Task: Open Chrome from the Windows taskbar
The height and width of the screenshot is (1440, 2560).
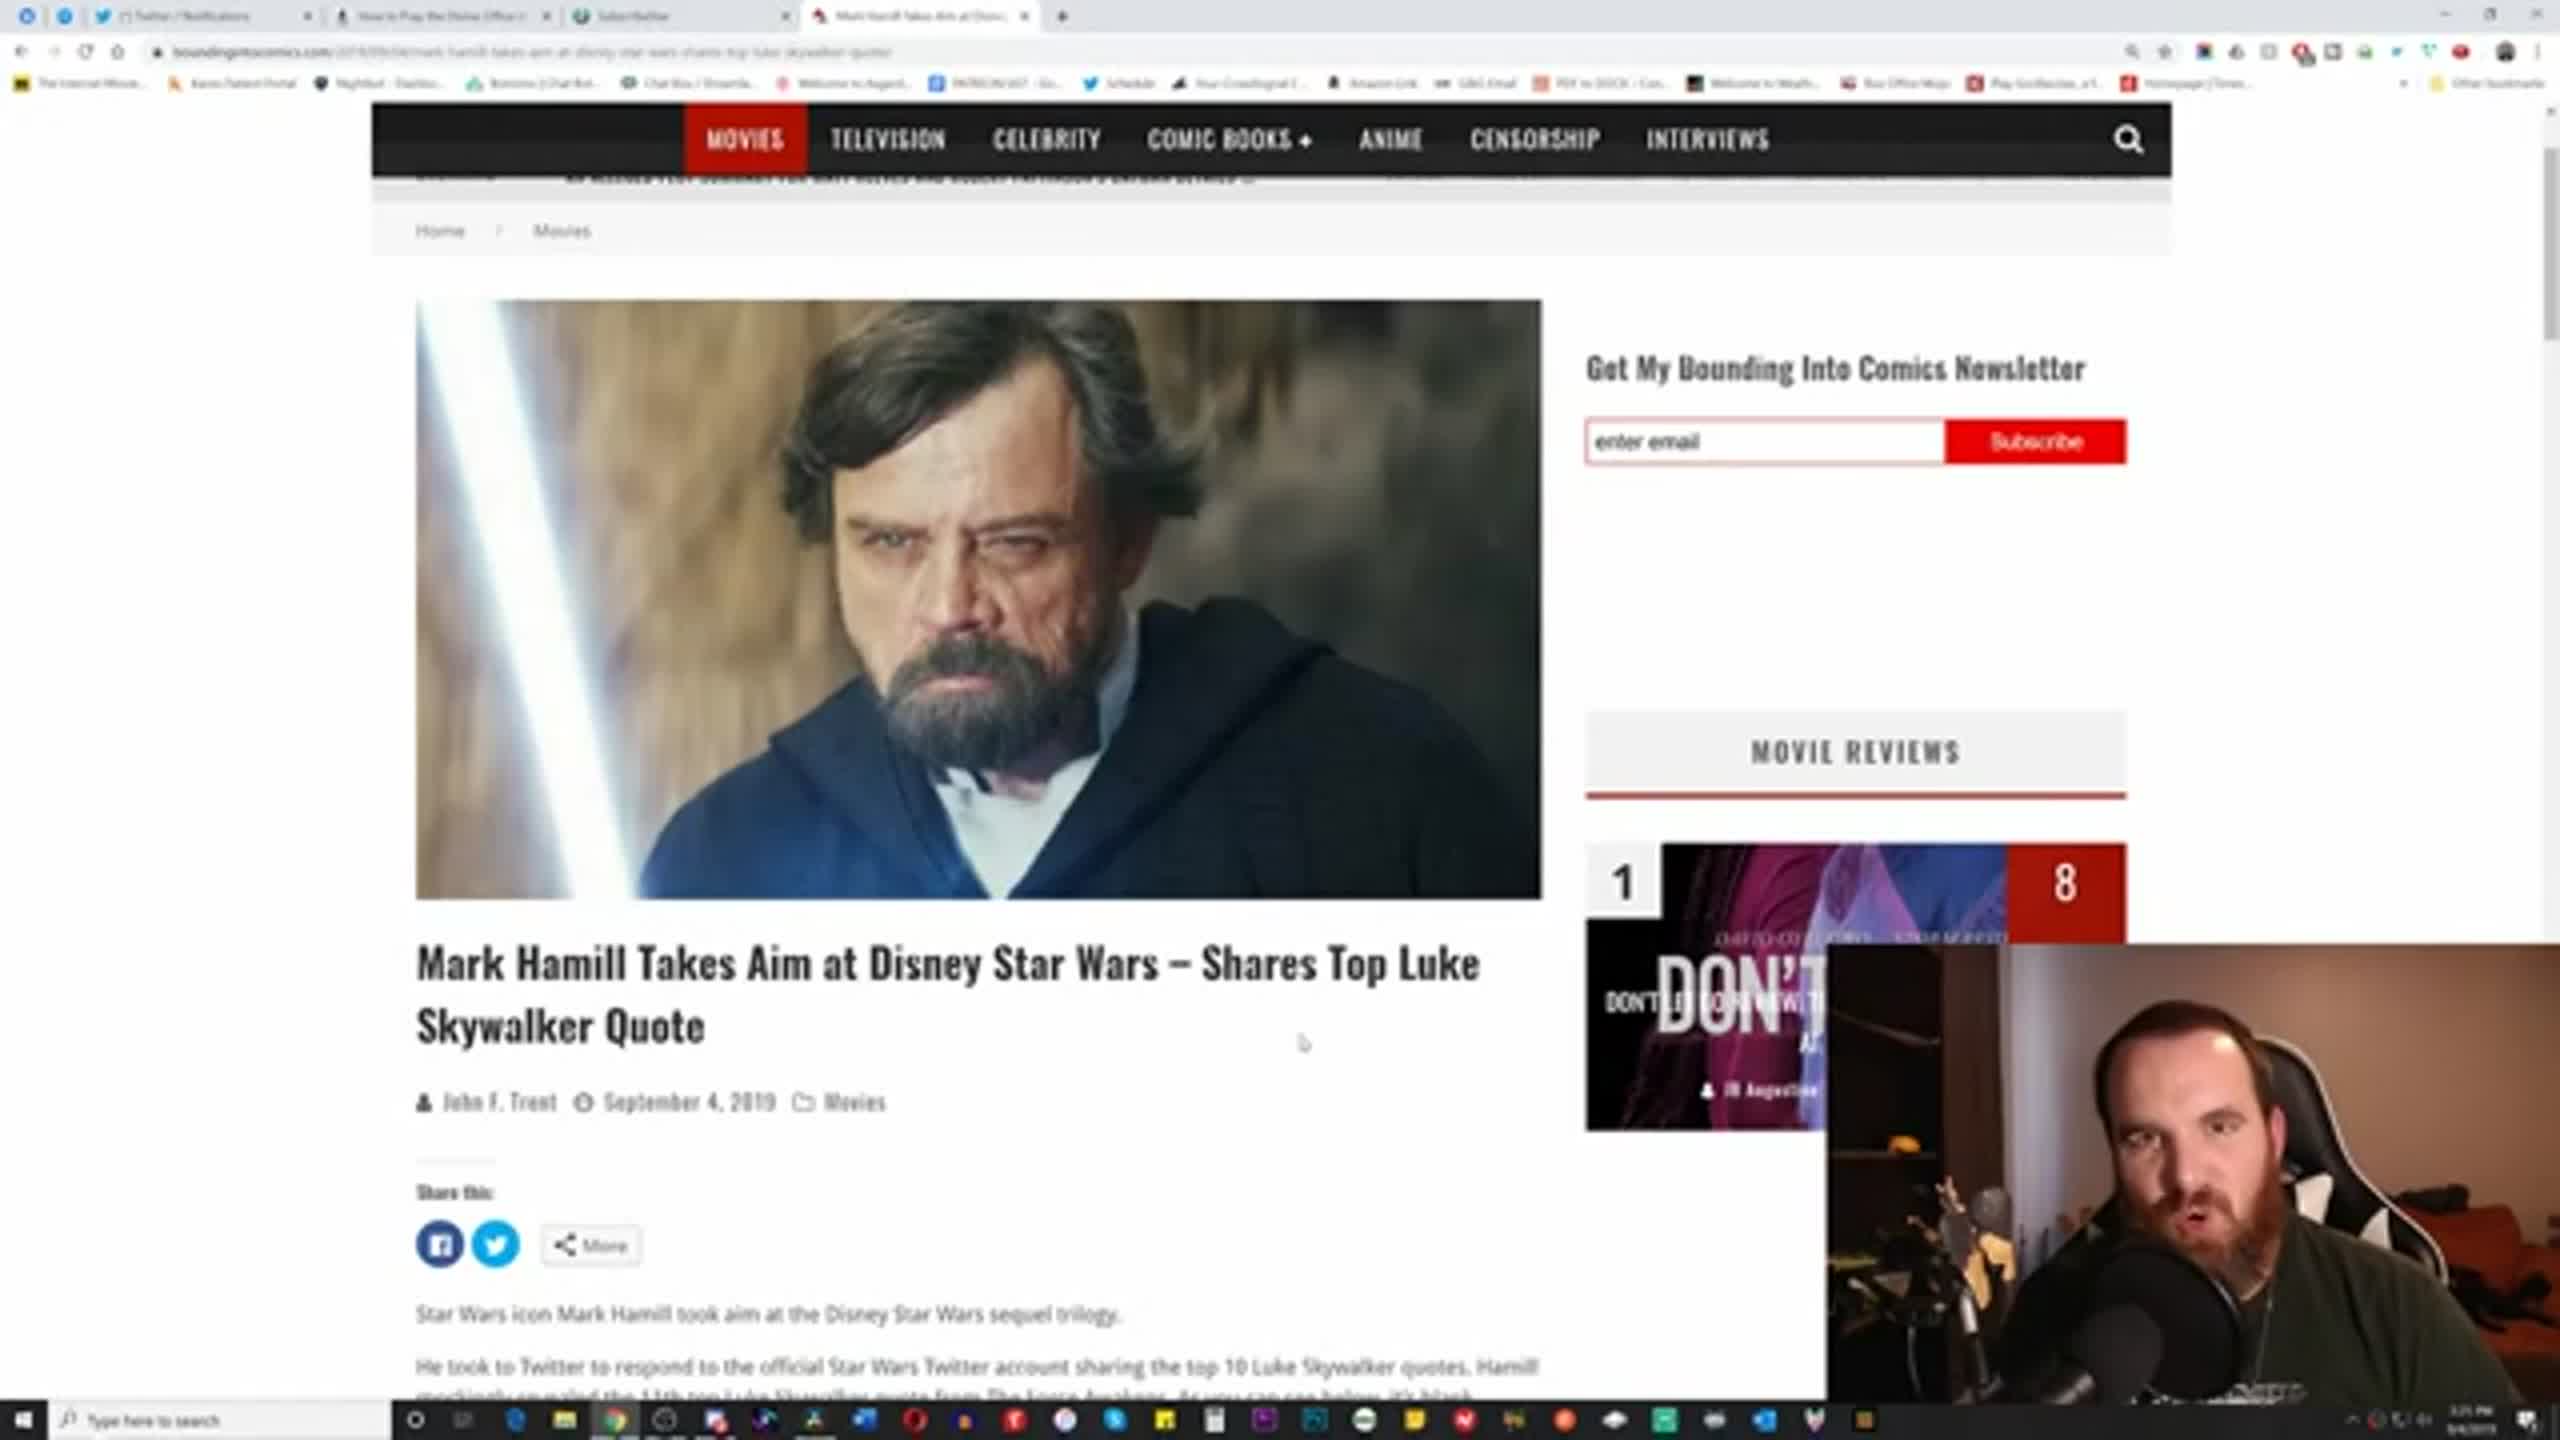Action: tap(613, 1419)
